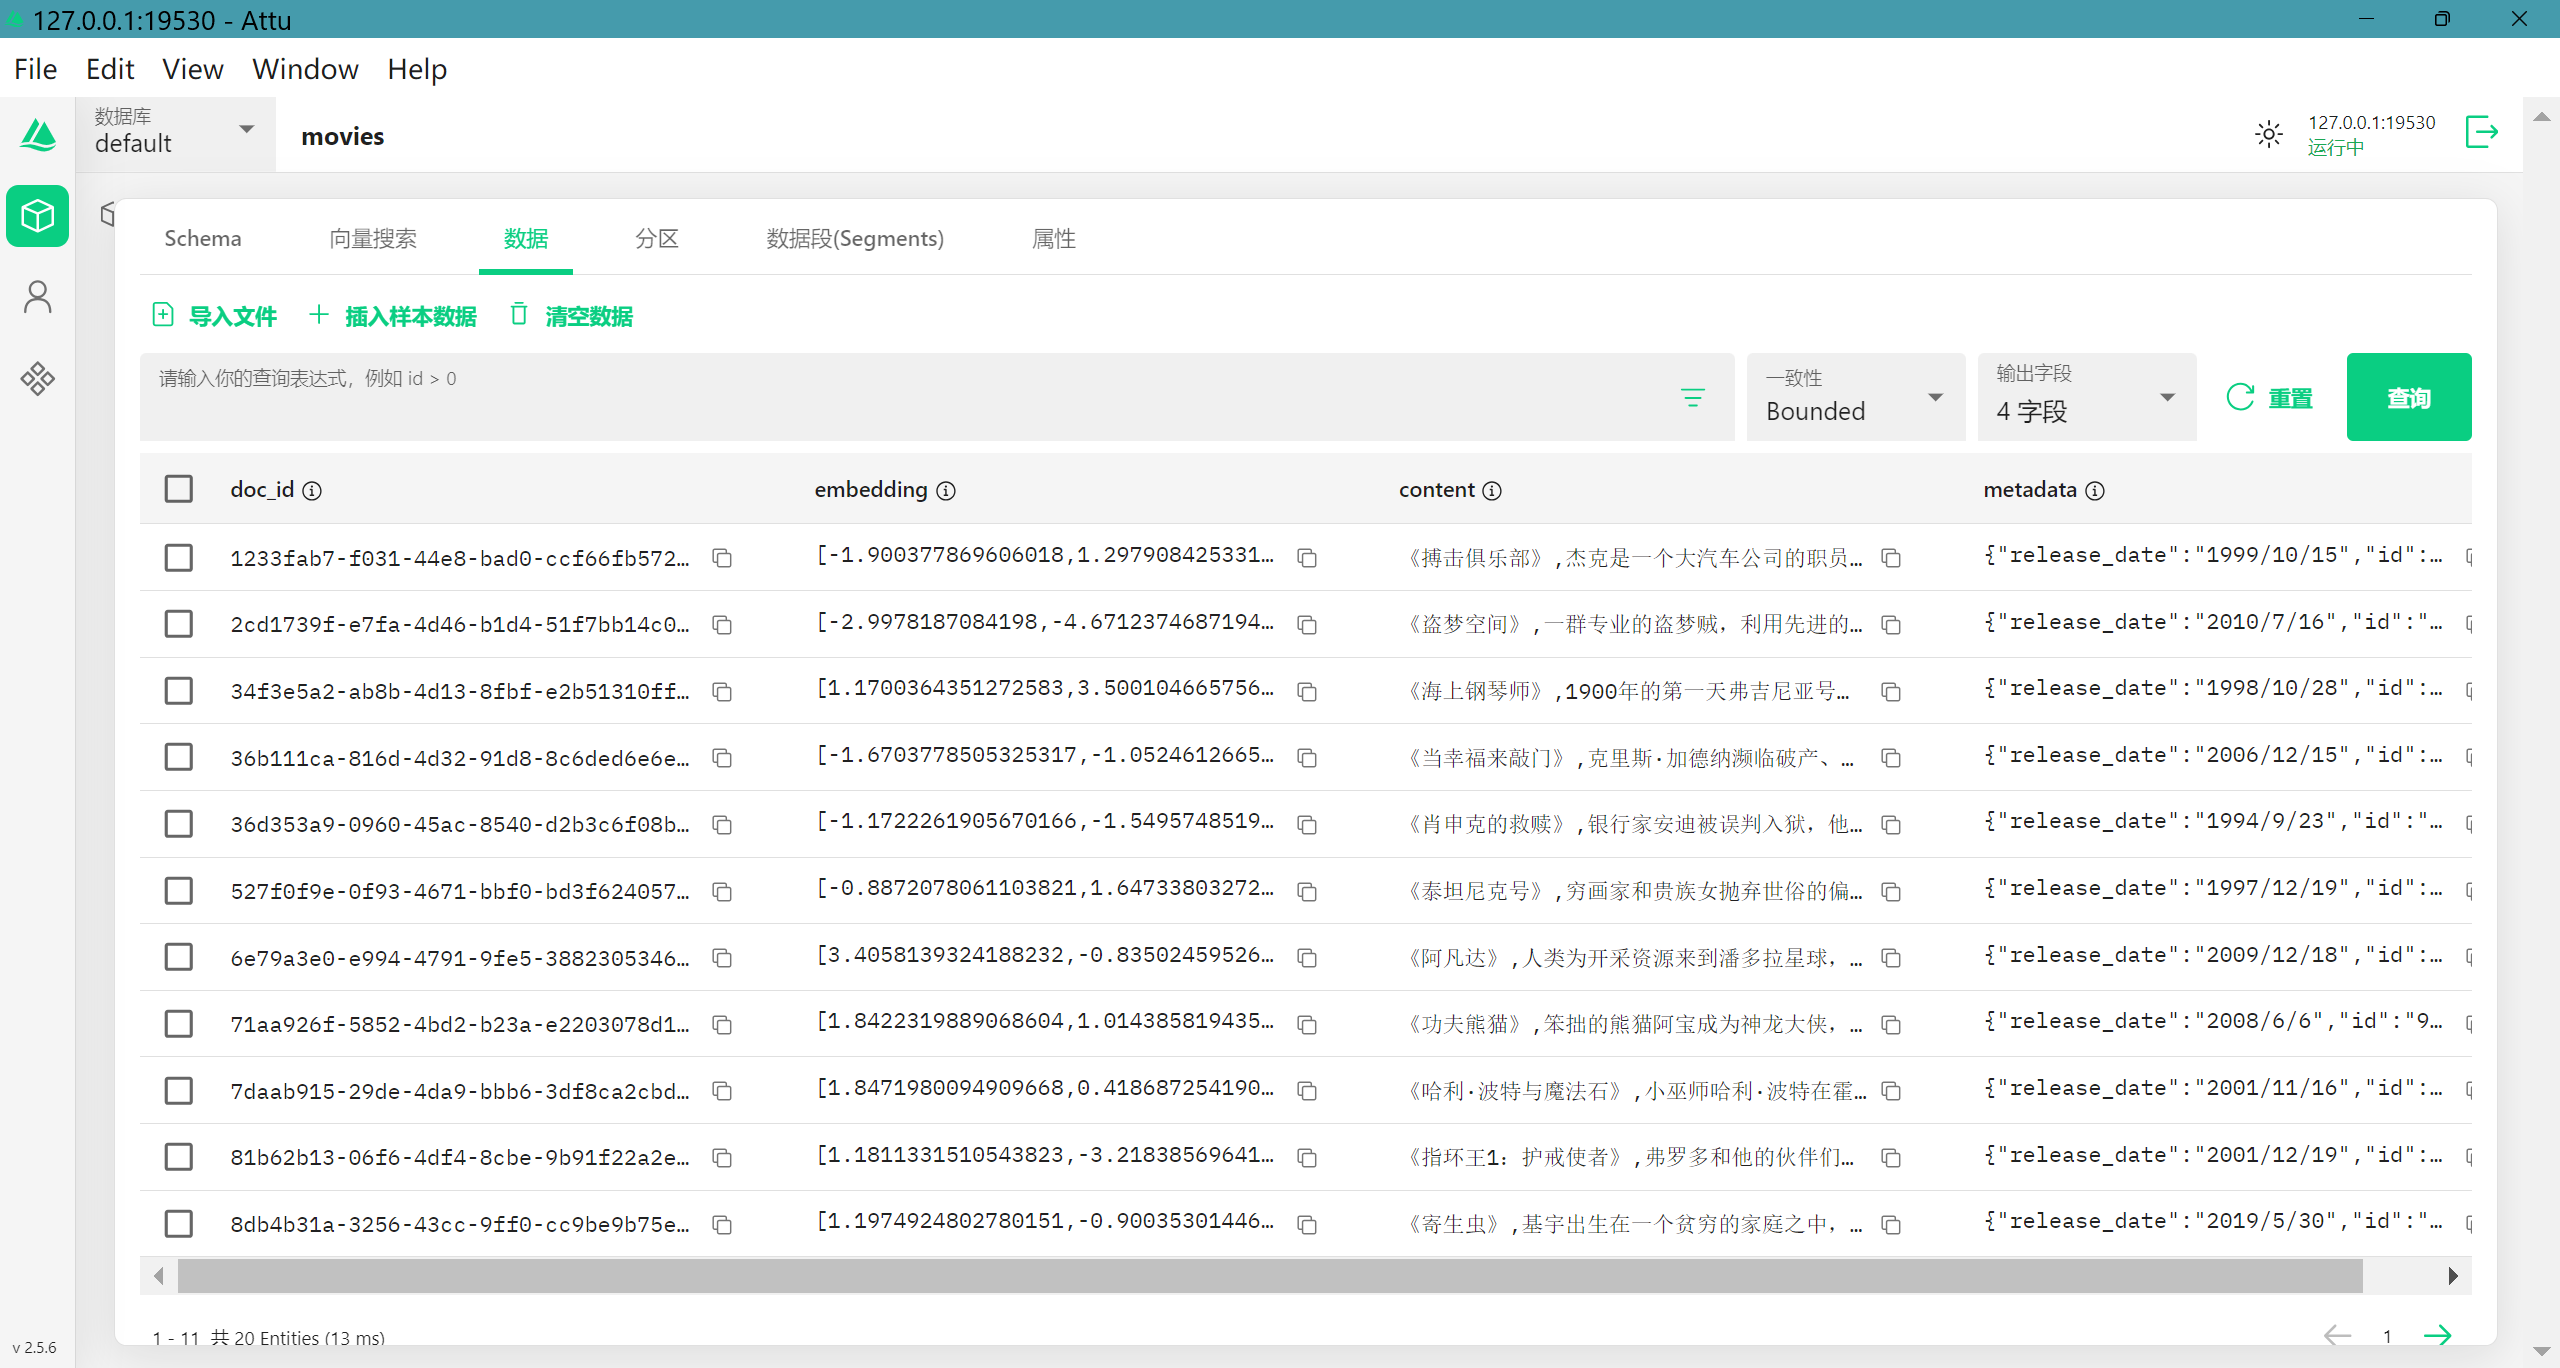Click the query expression input field

tap(900, 396)
